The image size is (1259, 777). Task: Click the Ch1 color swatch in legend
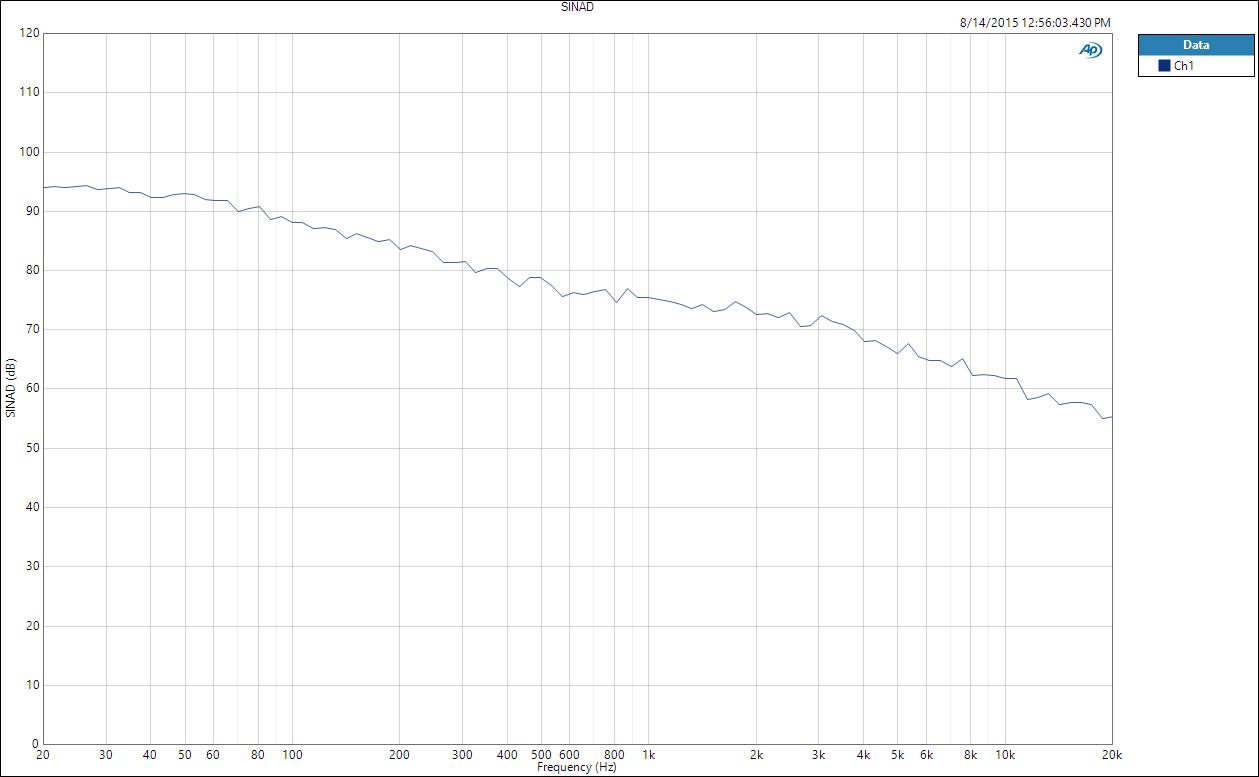click(x=1164, y=66)
